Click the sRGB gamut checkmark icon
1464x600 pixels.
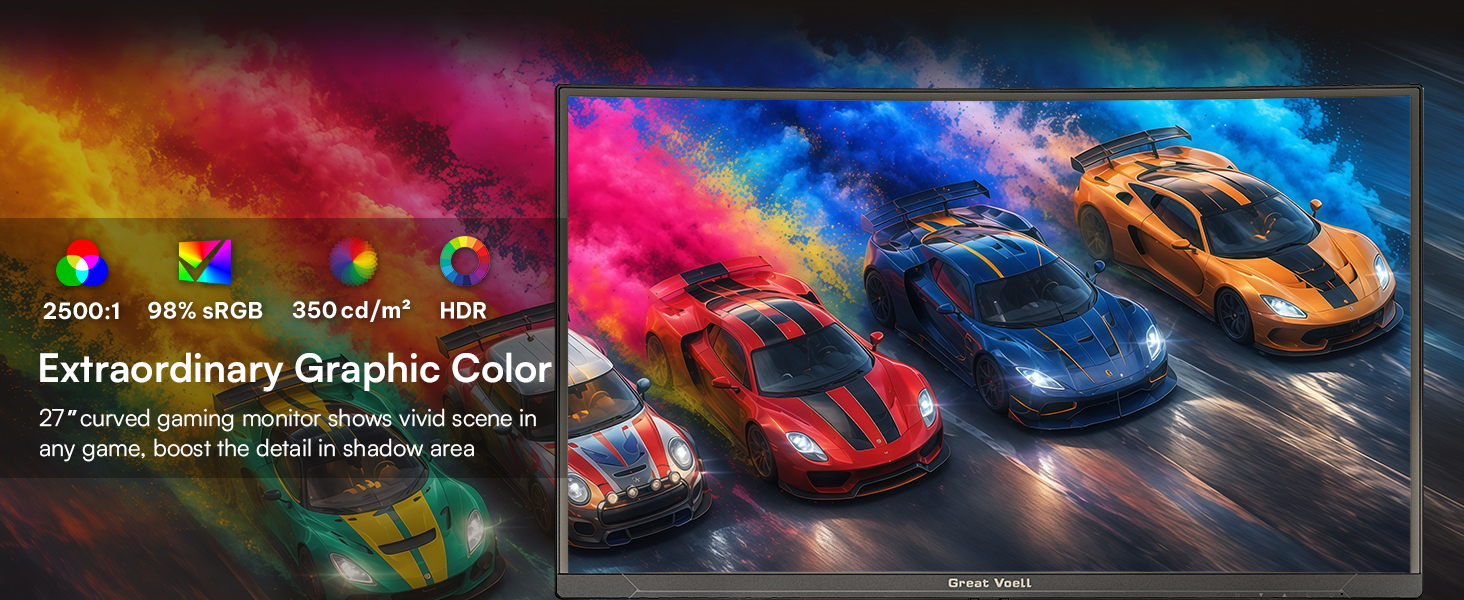[205, 261]
